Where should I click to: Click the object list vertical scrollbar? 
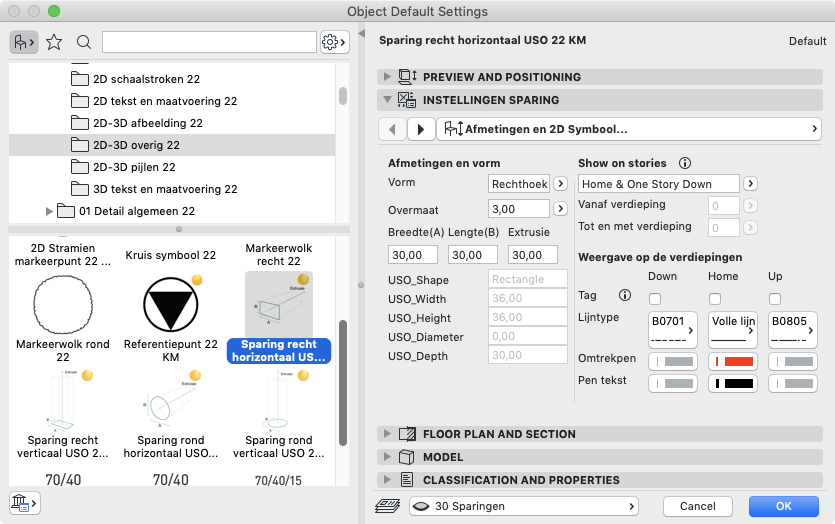[x=343, y=382]
